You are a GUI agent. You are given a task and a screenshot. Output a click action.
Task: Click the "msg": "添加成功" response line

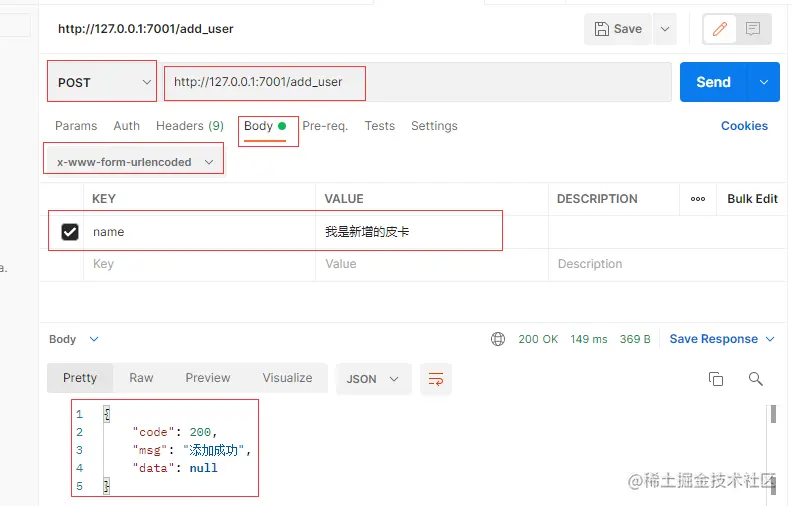(x=191, y=450)
